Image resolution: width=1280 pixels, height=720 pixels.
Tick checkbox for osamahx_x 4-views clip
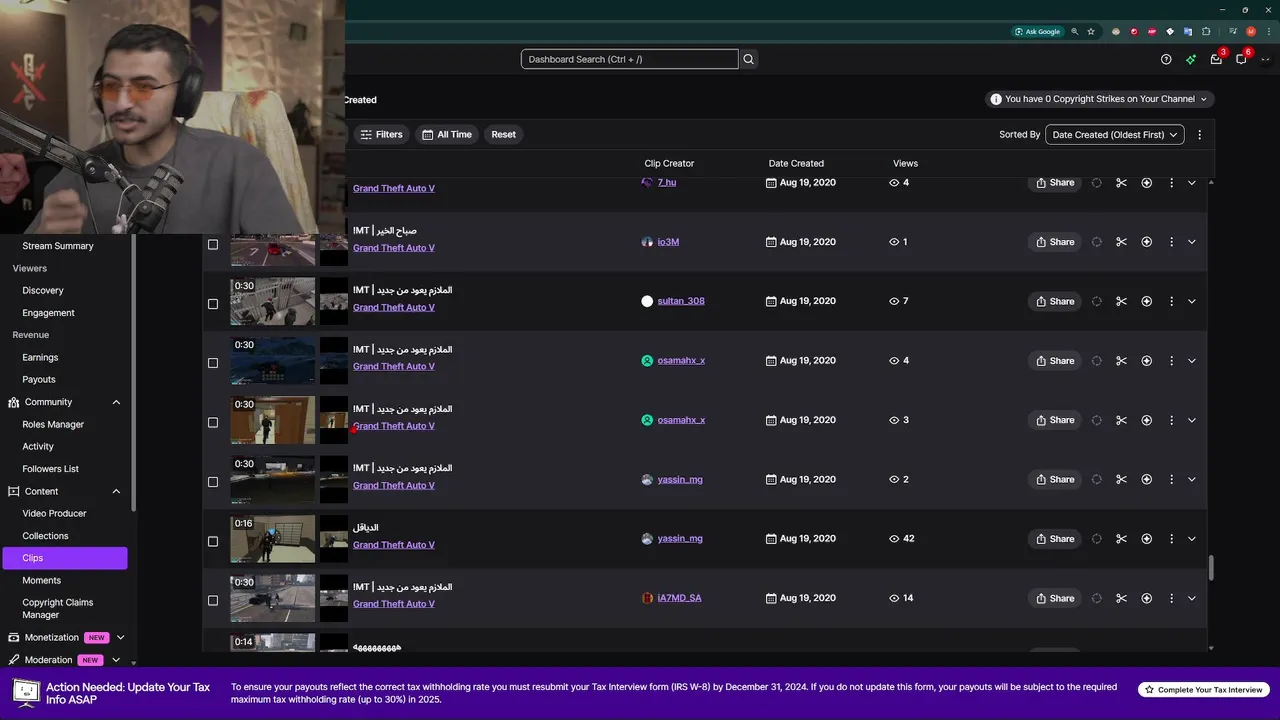(x=212, y=363)
